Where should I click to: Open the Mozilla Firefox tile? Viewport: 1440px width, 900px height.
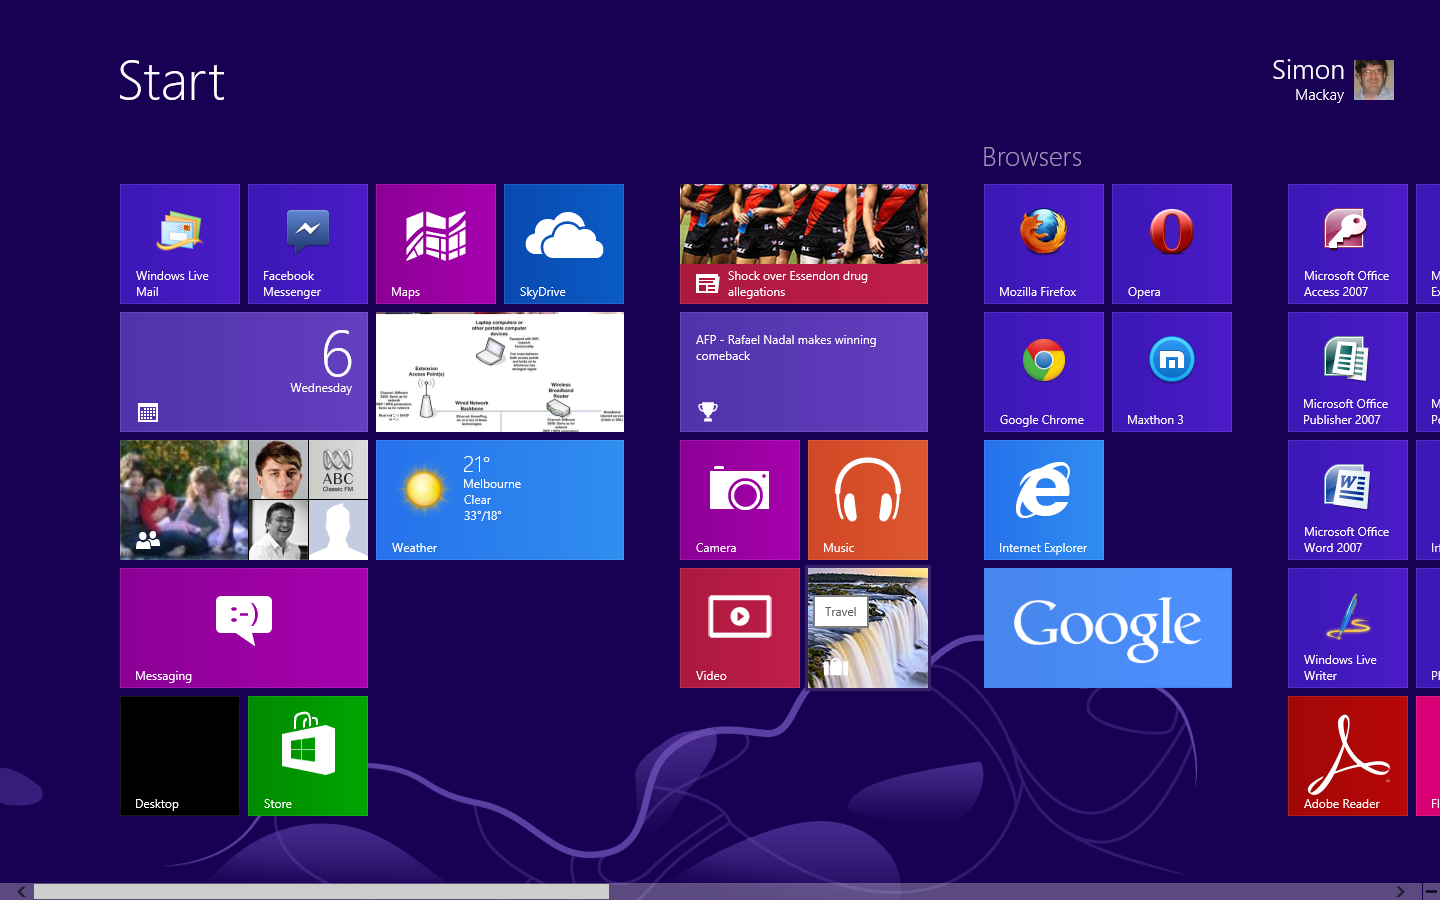coord(1043,243)
